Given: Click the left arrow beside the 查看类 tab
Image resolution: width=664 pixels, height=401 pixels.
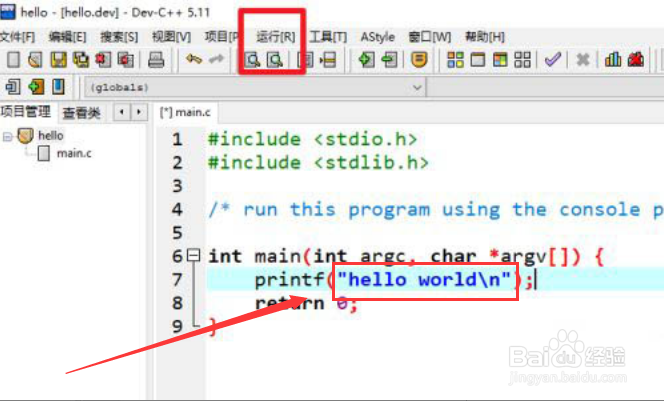Looking at the screenshot, I should (x=122, y=112).
